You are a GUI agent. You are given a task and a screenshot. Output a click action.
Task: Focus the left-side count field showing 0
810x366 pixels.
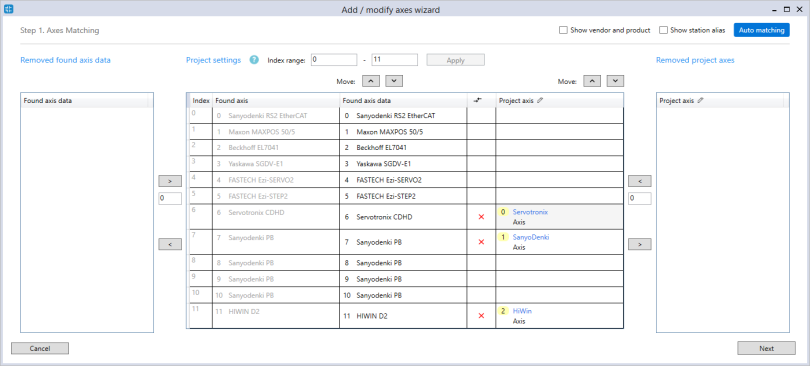tap(170, 198)
